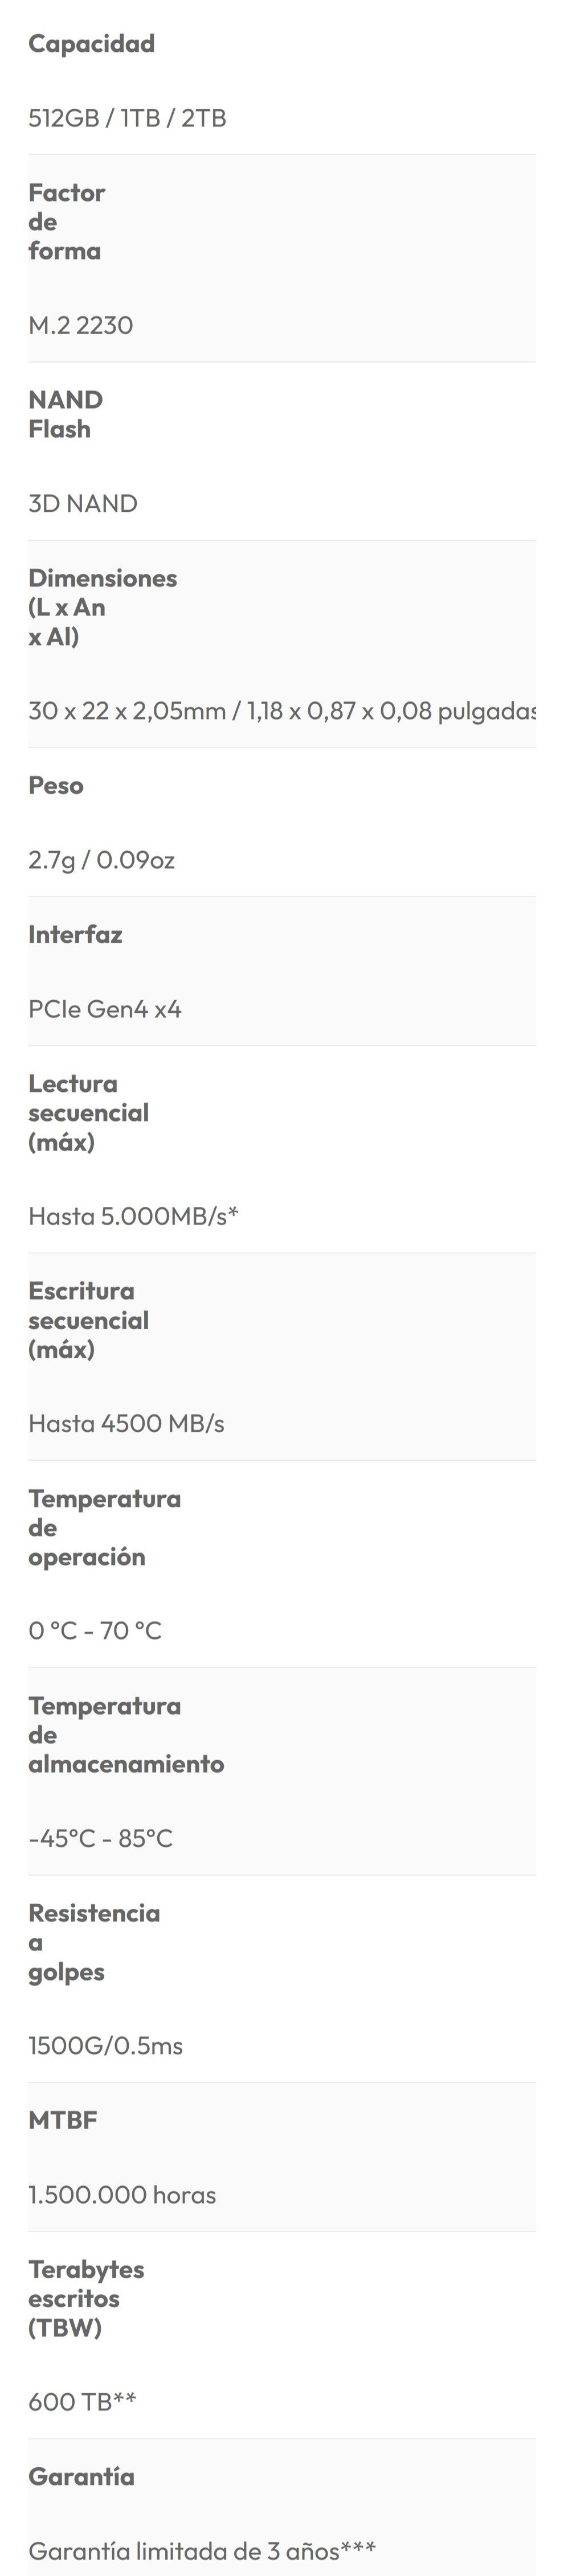Click the 600 TB** endurance value
This screenshot has height=2576, width=564.
tap(82, 2401)
